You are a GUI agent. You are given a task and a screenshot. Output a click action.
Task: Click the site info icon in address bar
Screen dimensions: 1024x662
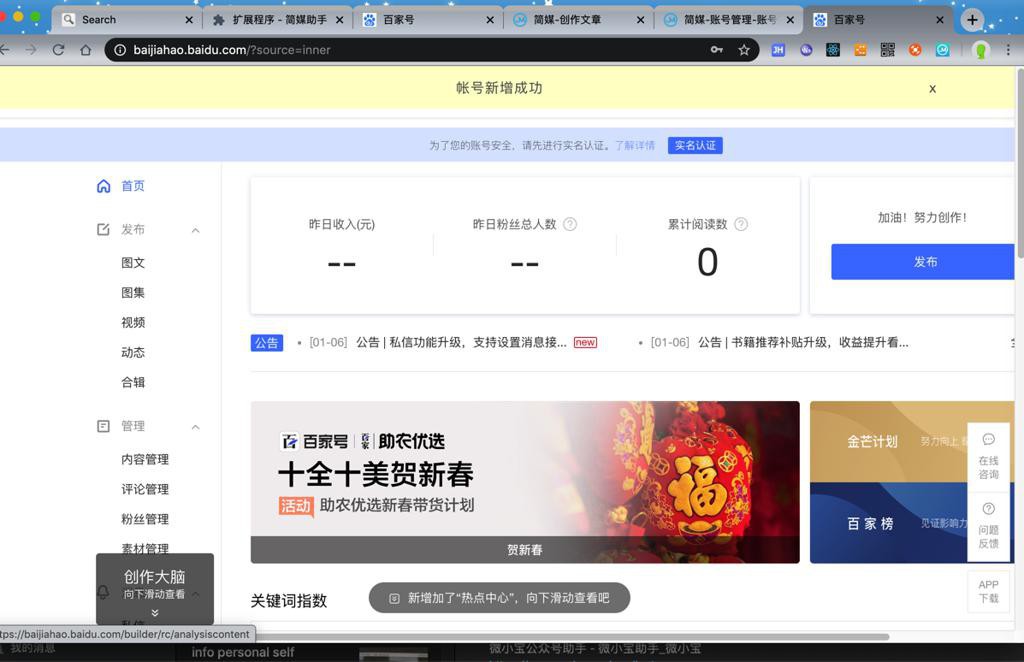[120, 50]
